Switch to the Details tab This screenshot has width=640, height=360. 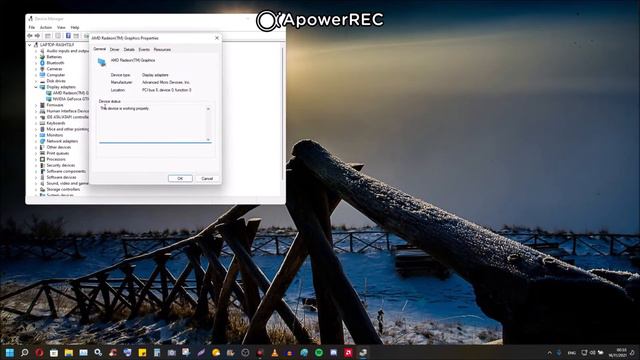[129, 49]
